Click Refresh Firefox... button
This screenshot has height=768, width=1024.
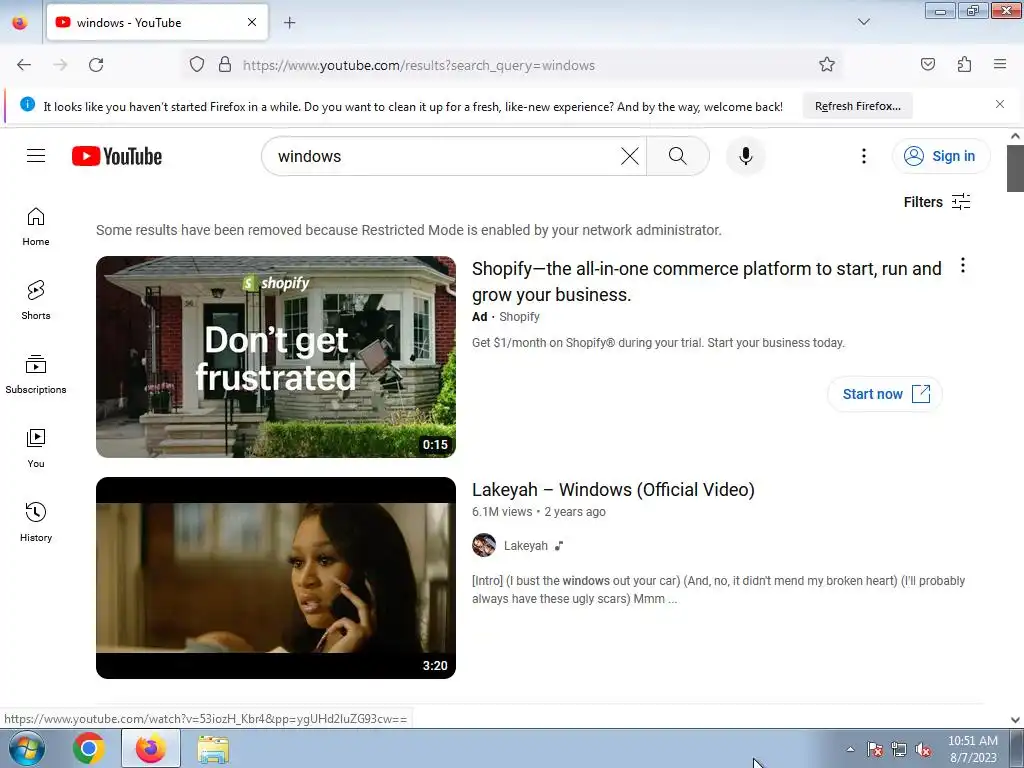coord(857,106)
